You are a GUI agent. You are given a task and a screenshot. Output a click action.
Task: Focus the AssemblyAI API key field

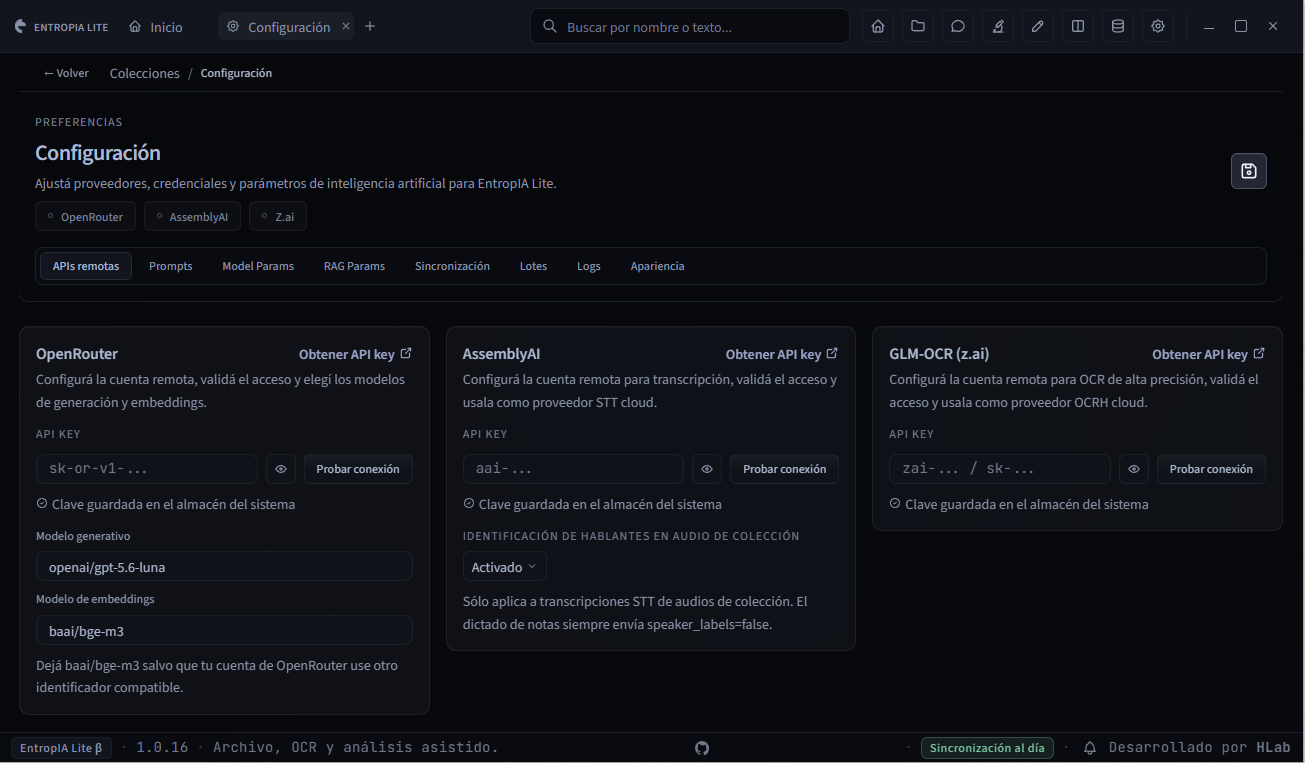573,469
